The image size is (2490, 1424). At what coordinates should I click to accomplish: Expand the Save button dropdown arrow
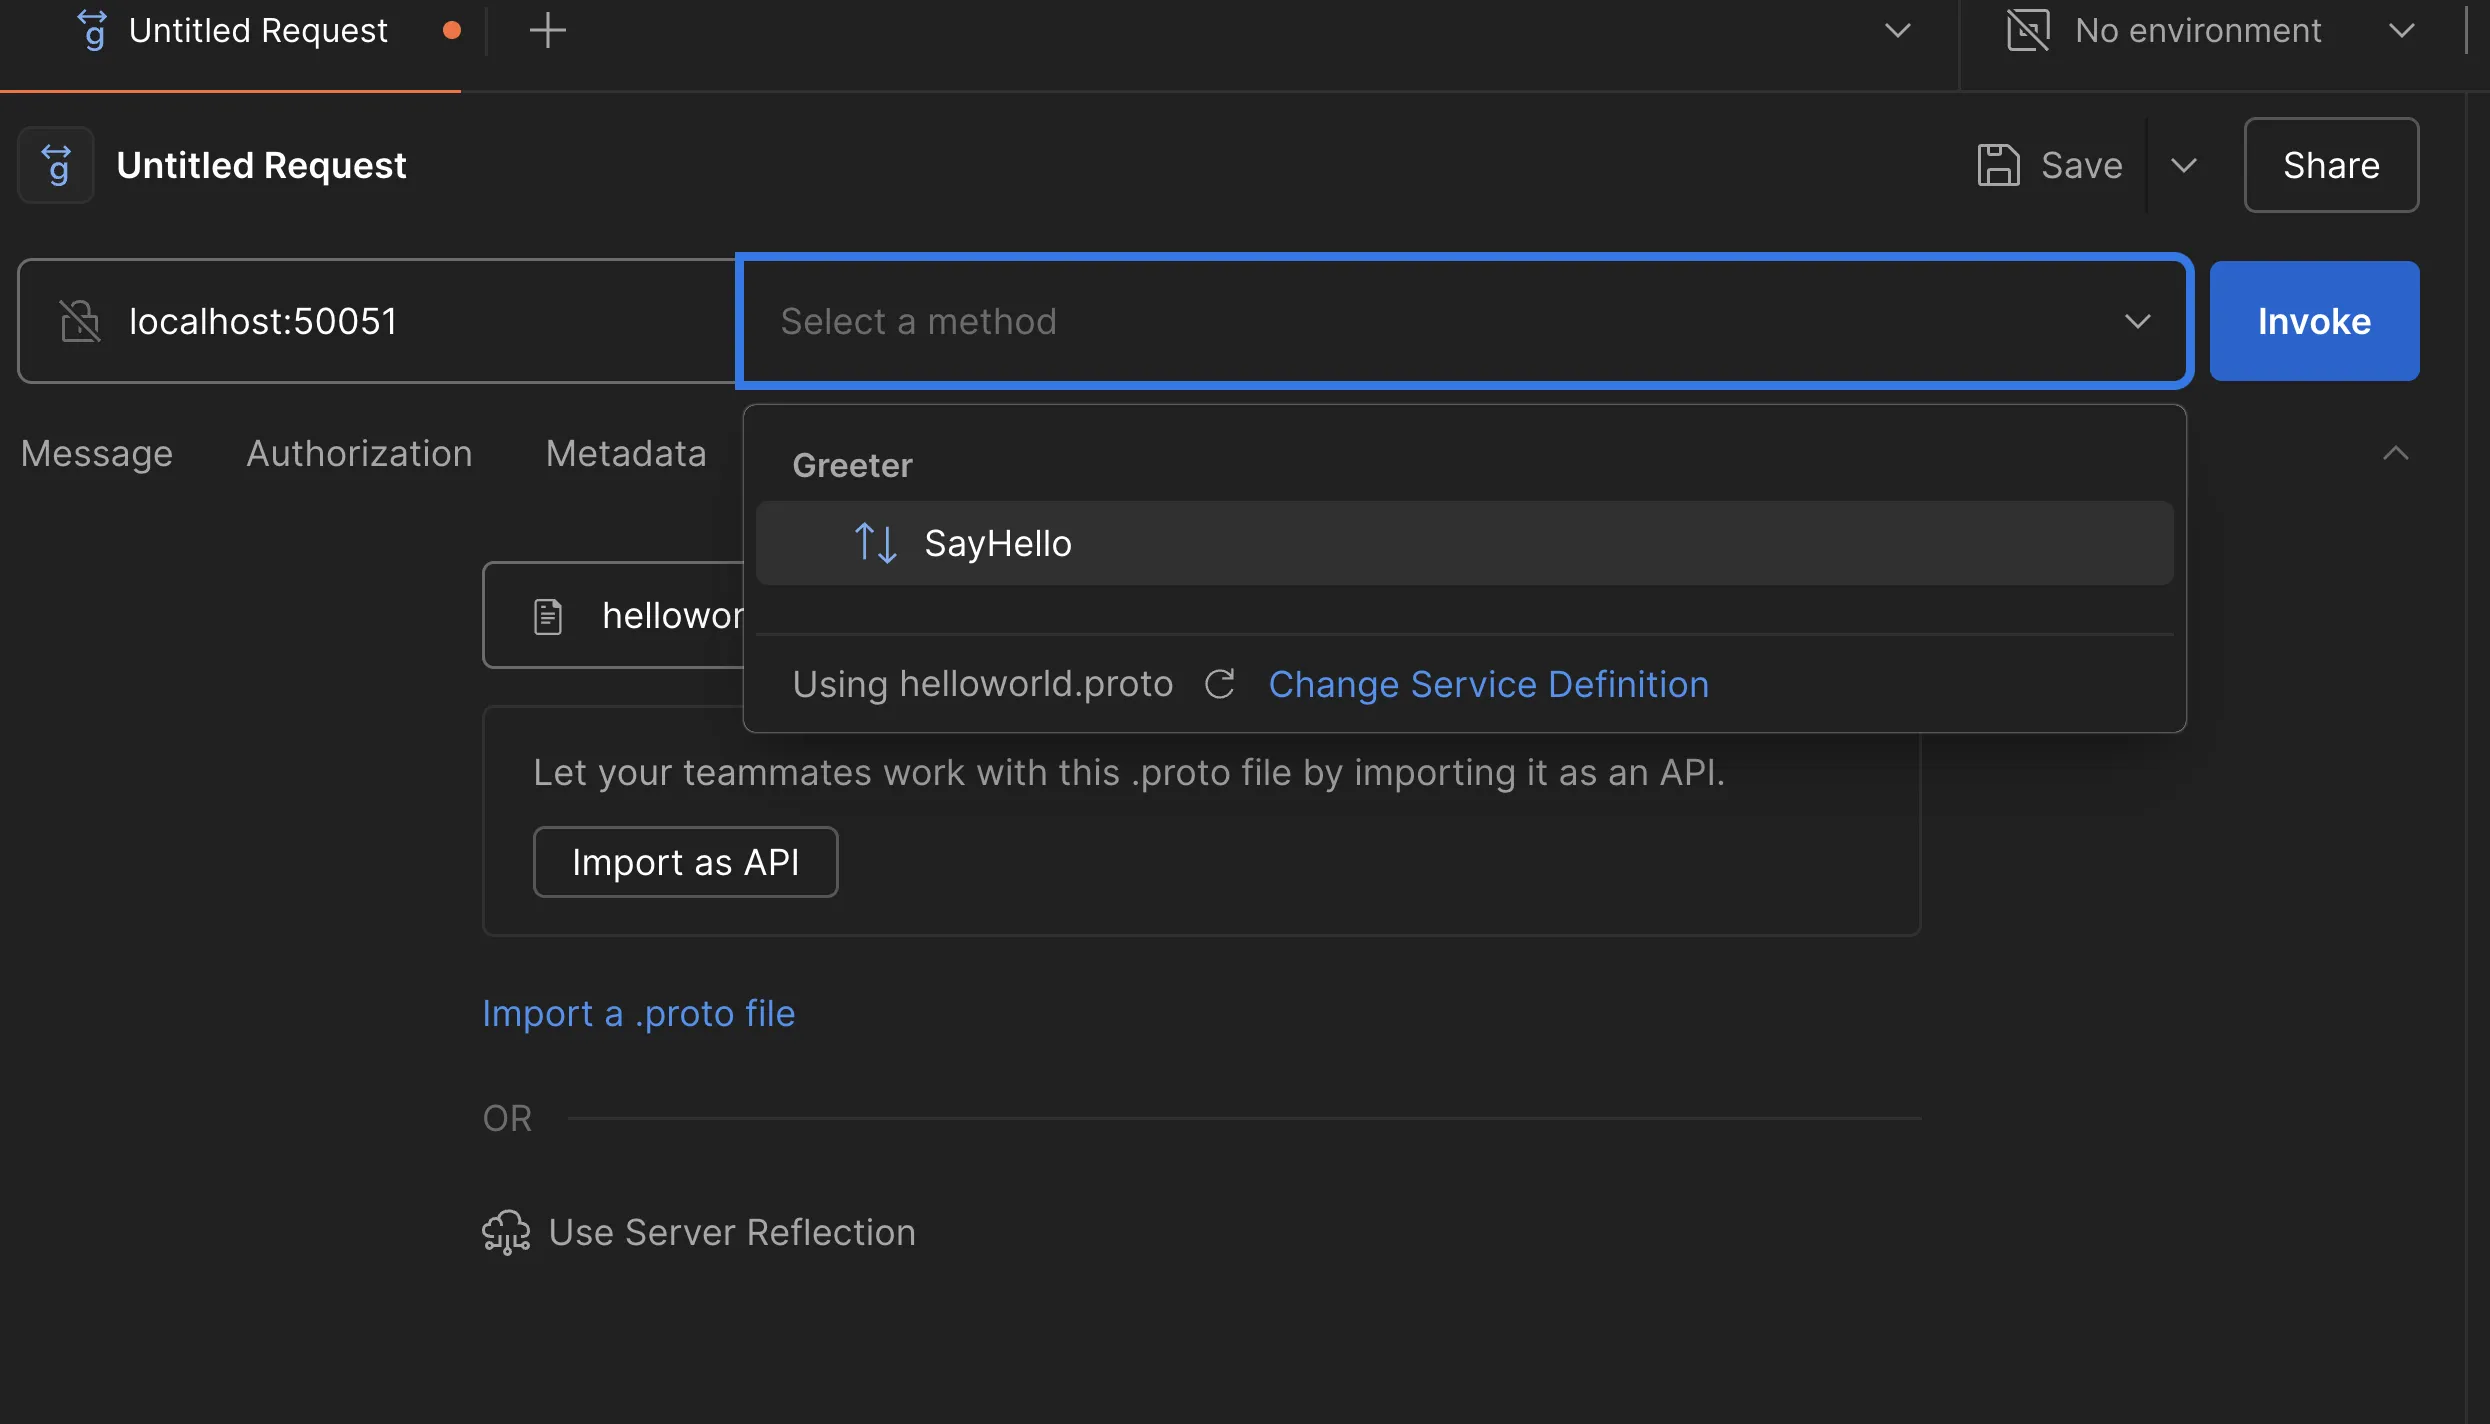(2184, 164)
